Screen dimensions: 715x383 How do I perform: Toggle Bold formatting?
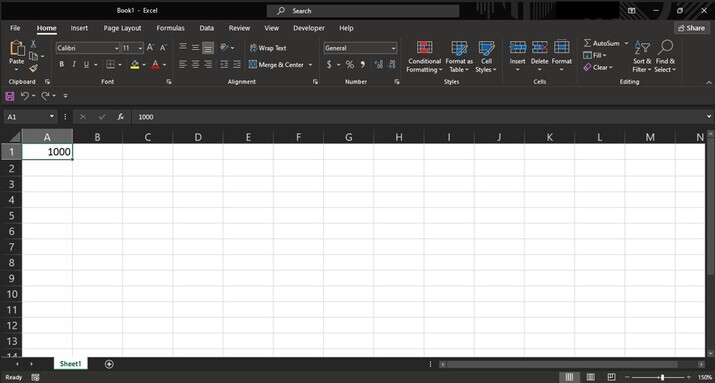tap(62, 65)
